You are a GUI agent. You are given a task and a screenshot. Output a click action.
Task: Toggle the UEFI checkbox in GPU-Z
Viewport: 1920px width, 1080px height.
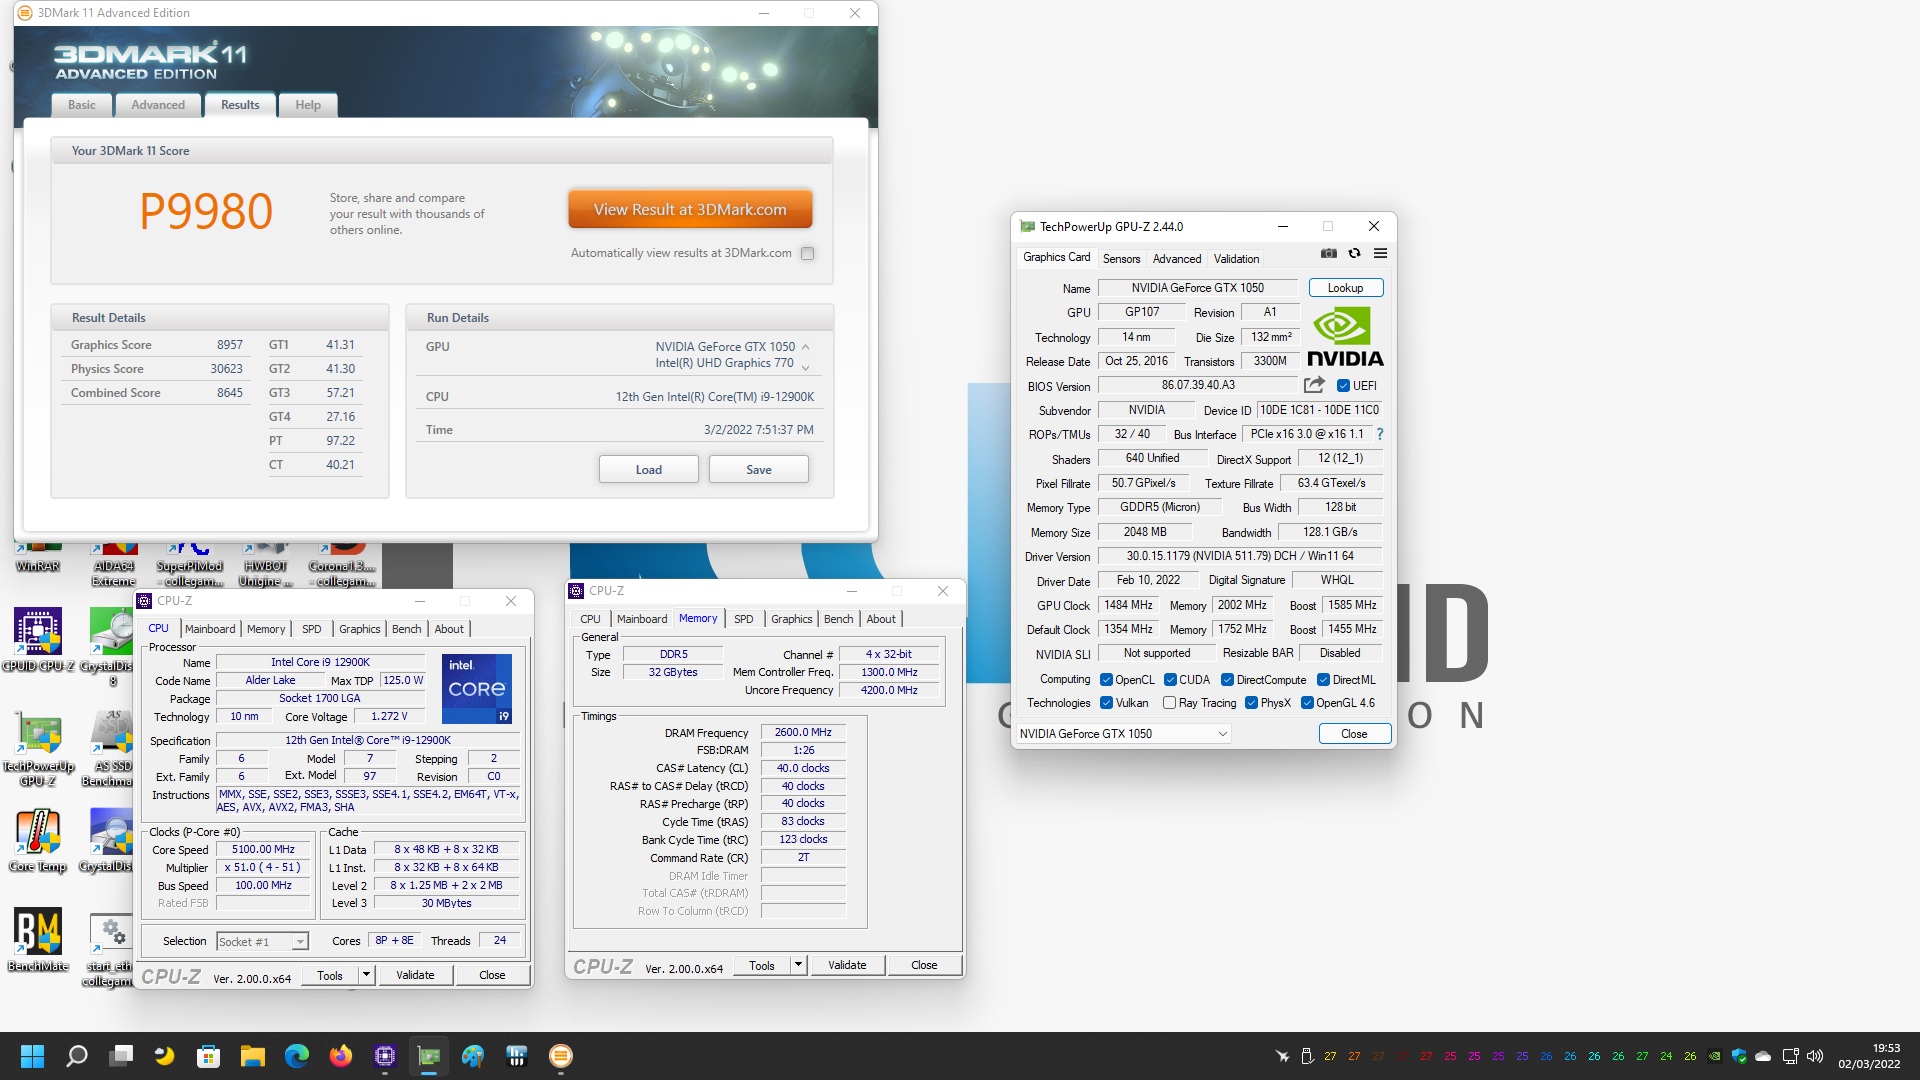click(1343, 386)
